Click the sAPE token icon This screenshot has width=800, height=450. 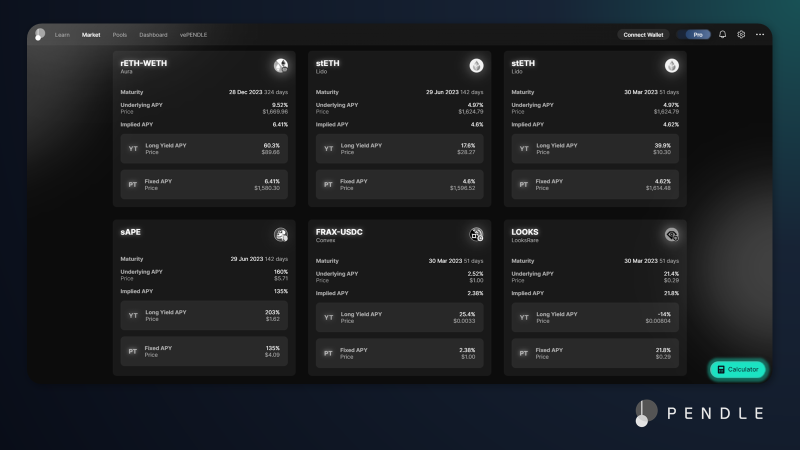pyautogui.click(x=281, y=235)
